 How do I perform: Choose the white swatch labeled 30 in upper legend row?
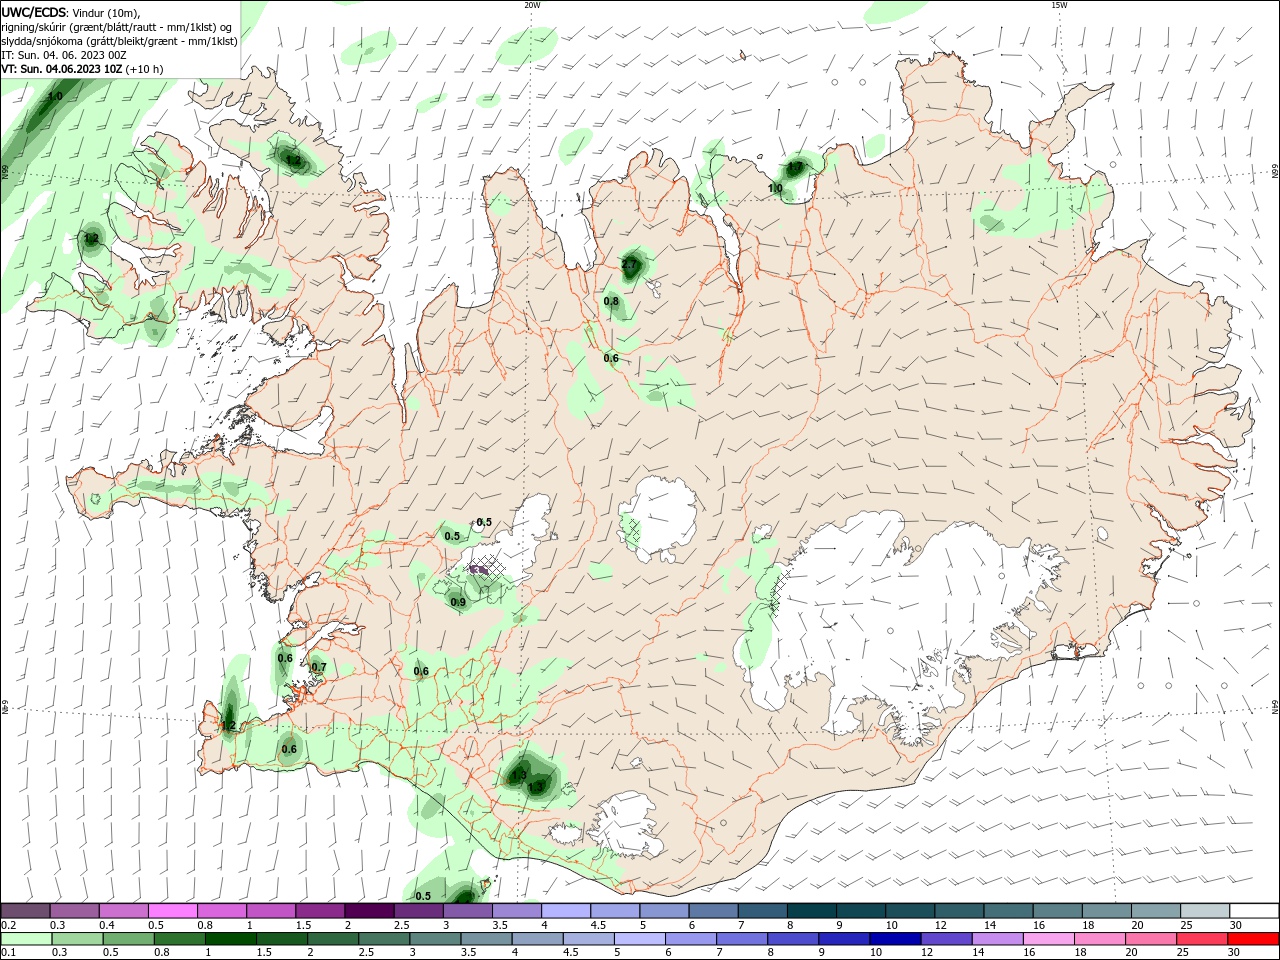pyautogui.click(x=1254, y=911)
